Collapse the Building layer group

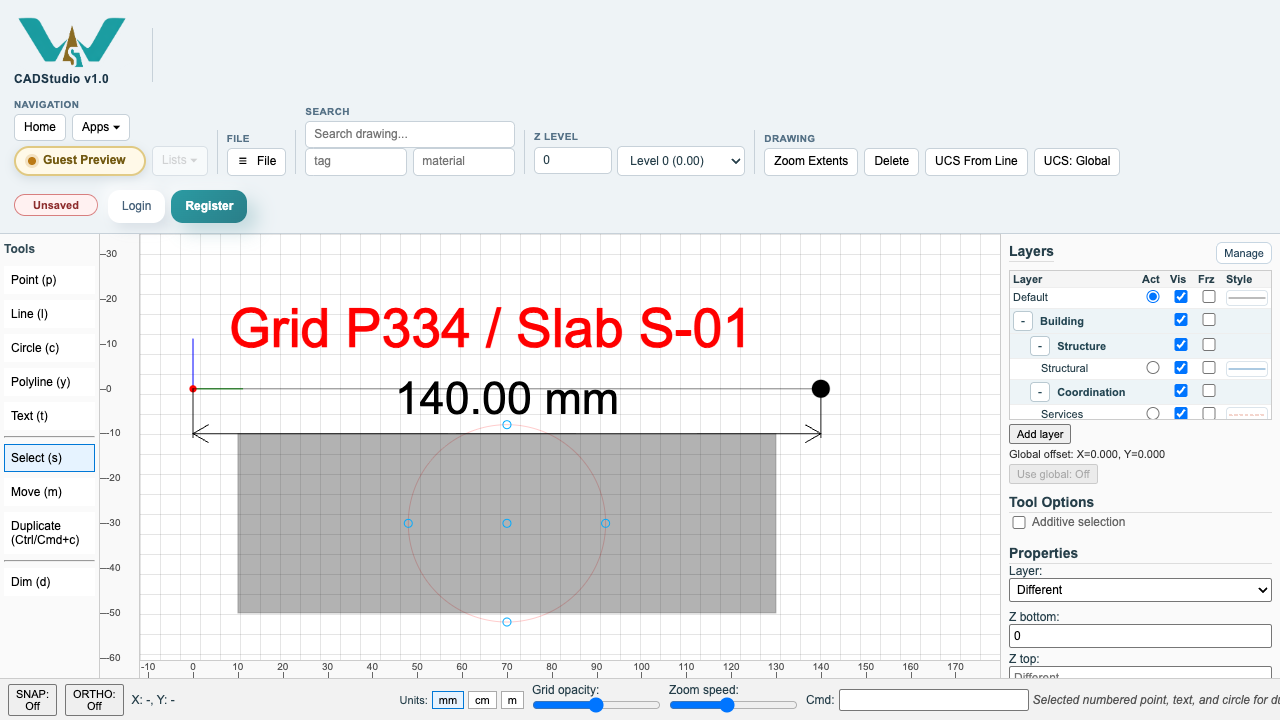point(1023,321)
